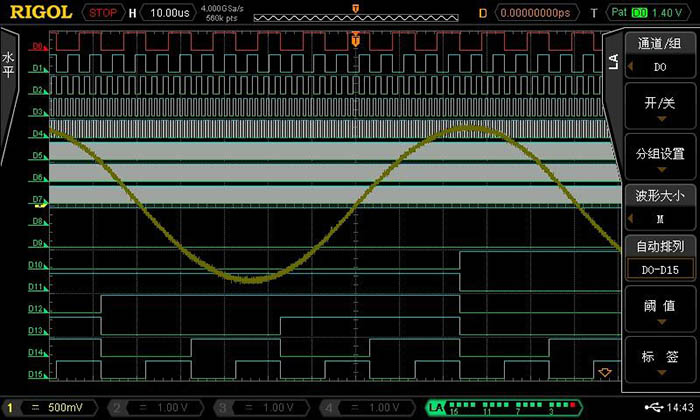Select the D0 digital channel label
This screenshot has height=420, width=700.
tap(37, 47)
